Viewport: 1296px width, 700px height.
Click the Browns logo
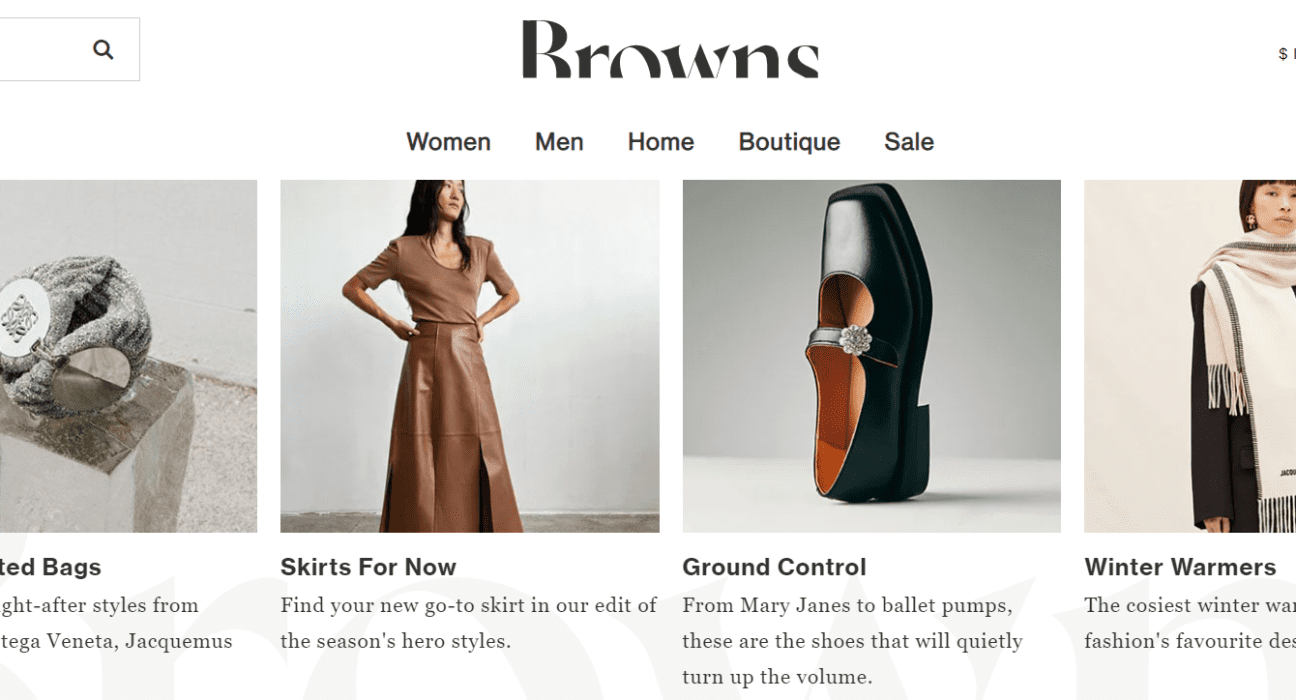click(670, 49)
